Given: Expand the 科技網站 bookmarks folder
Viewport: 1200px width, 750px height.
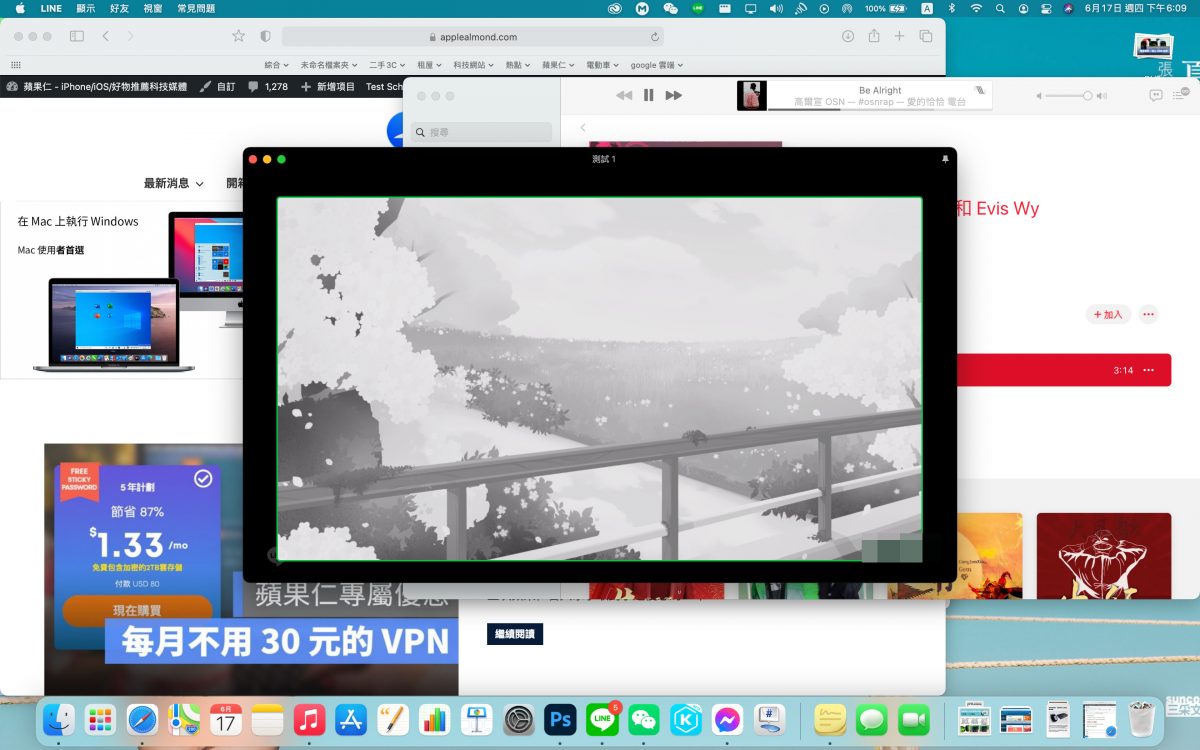Looking at the screenshot, I should click(474, 65).
